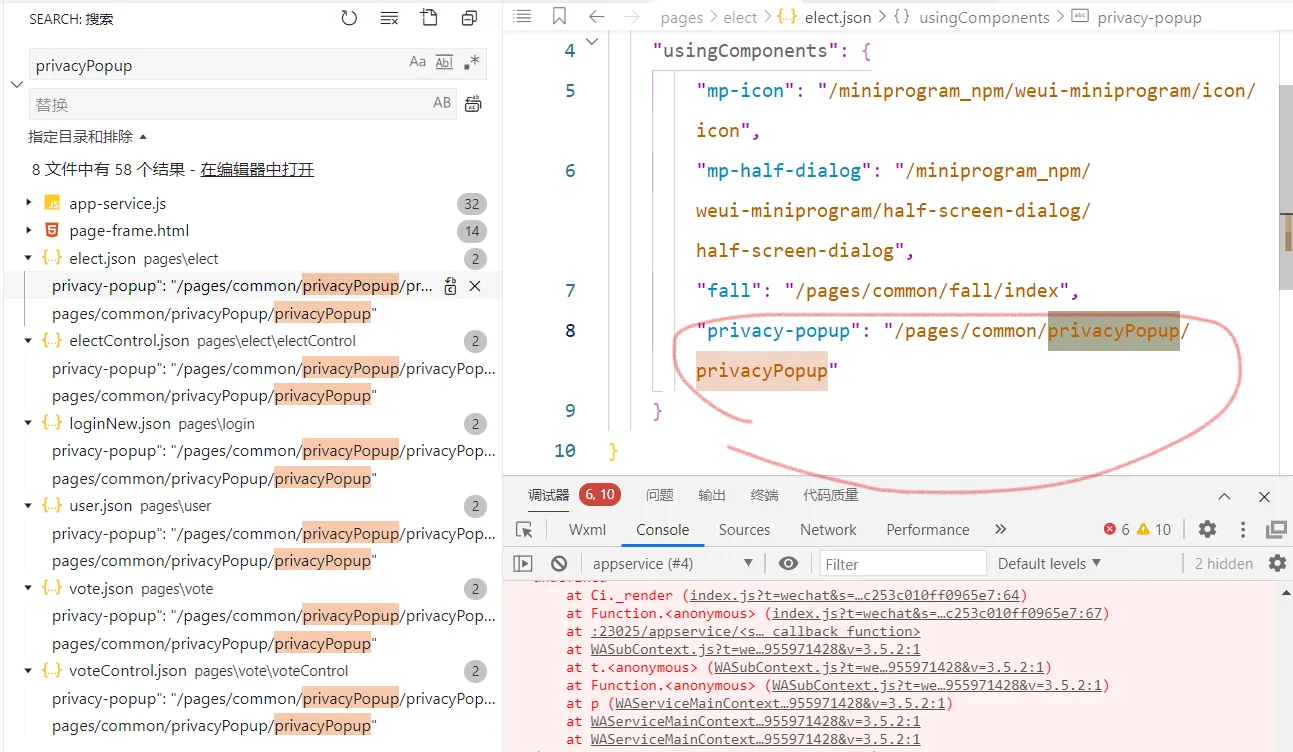Collapse all search results
Viewport: 1293px width, 752px height.
point(469,18)
